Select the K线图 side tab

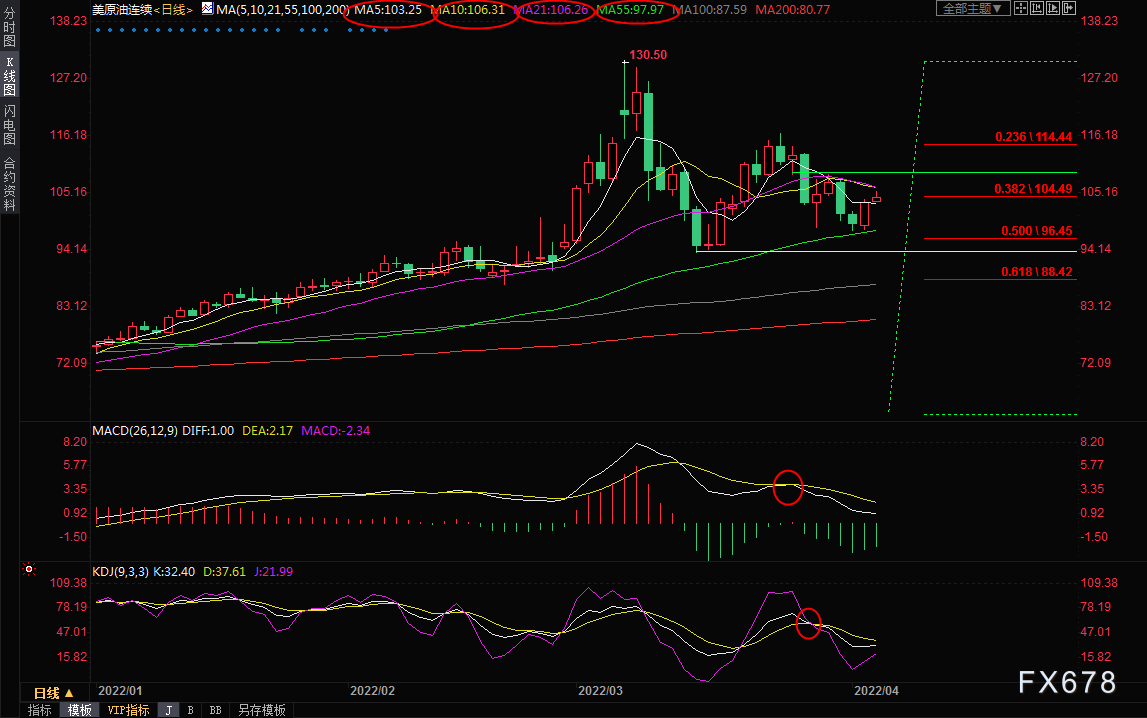coord(9,75)
